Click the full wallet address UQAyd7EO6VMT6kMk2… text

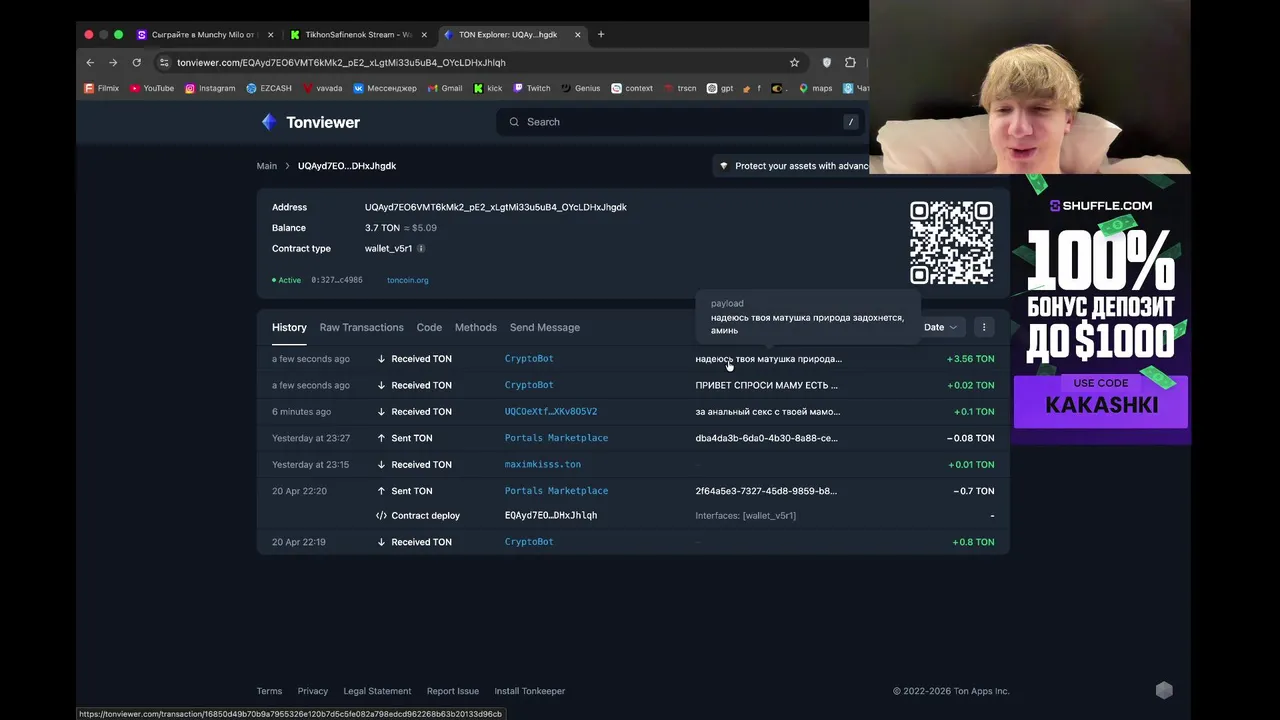point(496,207)
